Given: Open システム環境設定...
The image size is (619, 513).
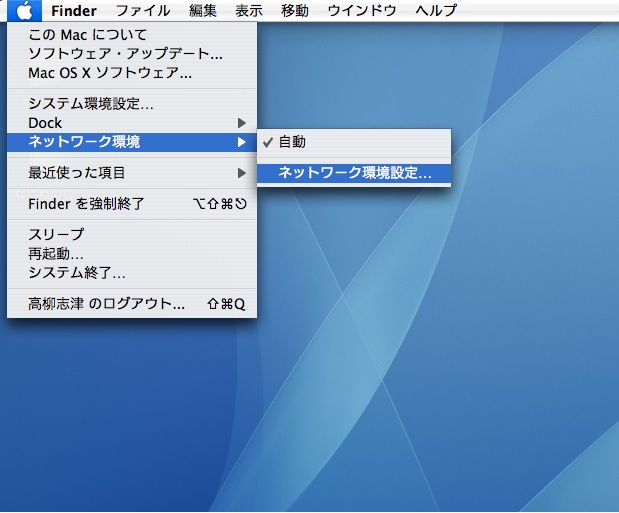Looking at the screenshot, I should (x=132, y=104).
